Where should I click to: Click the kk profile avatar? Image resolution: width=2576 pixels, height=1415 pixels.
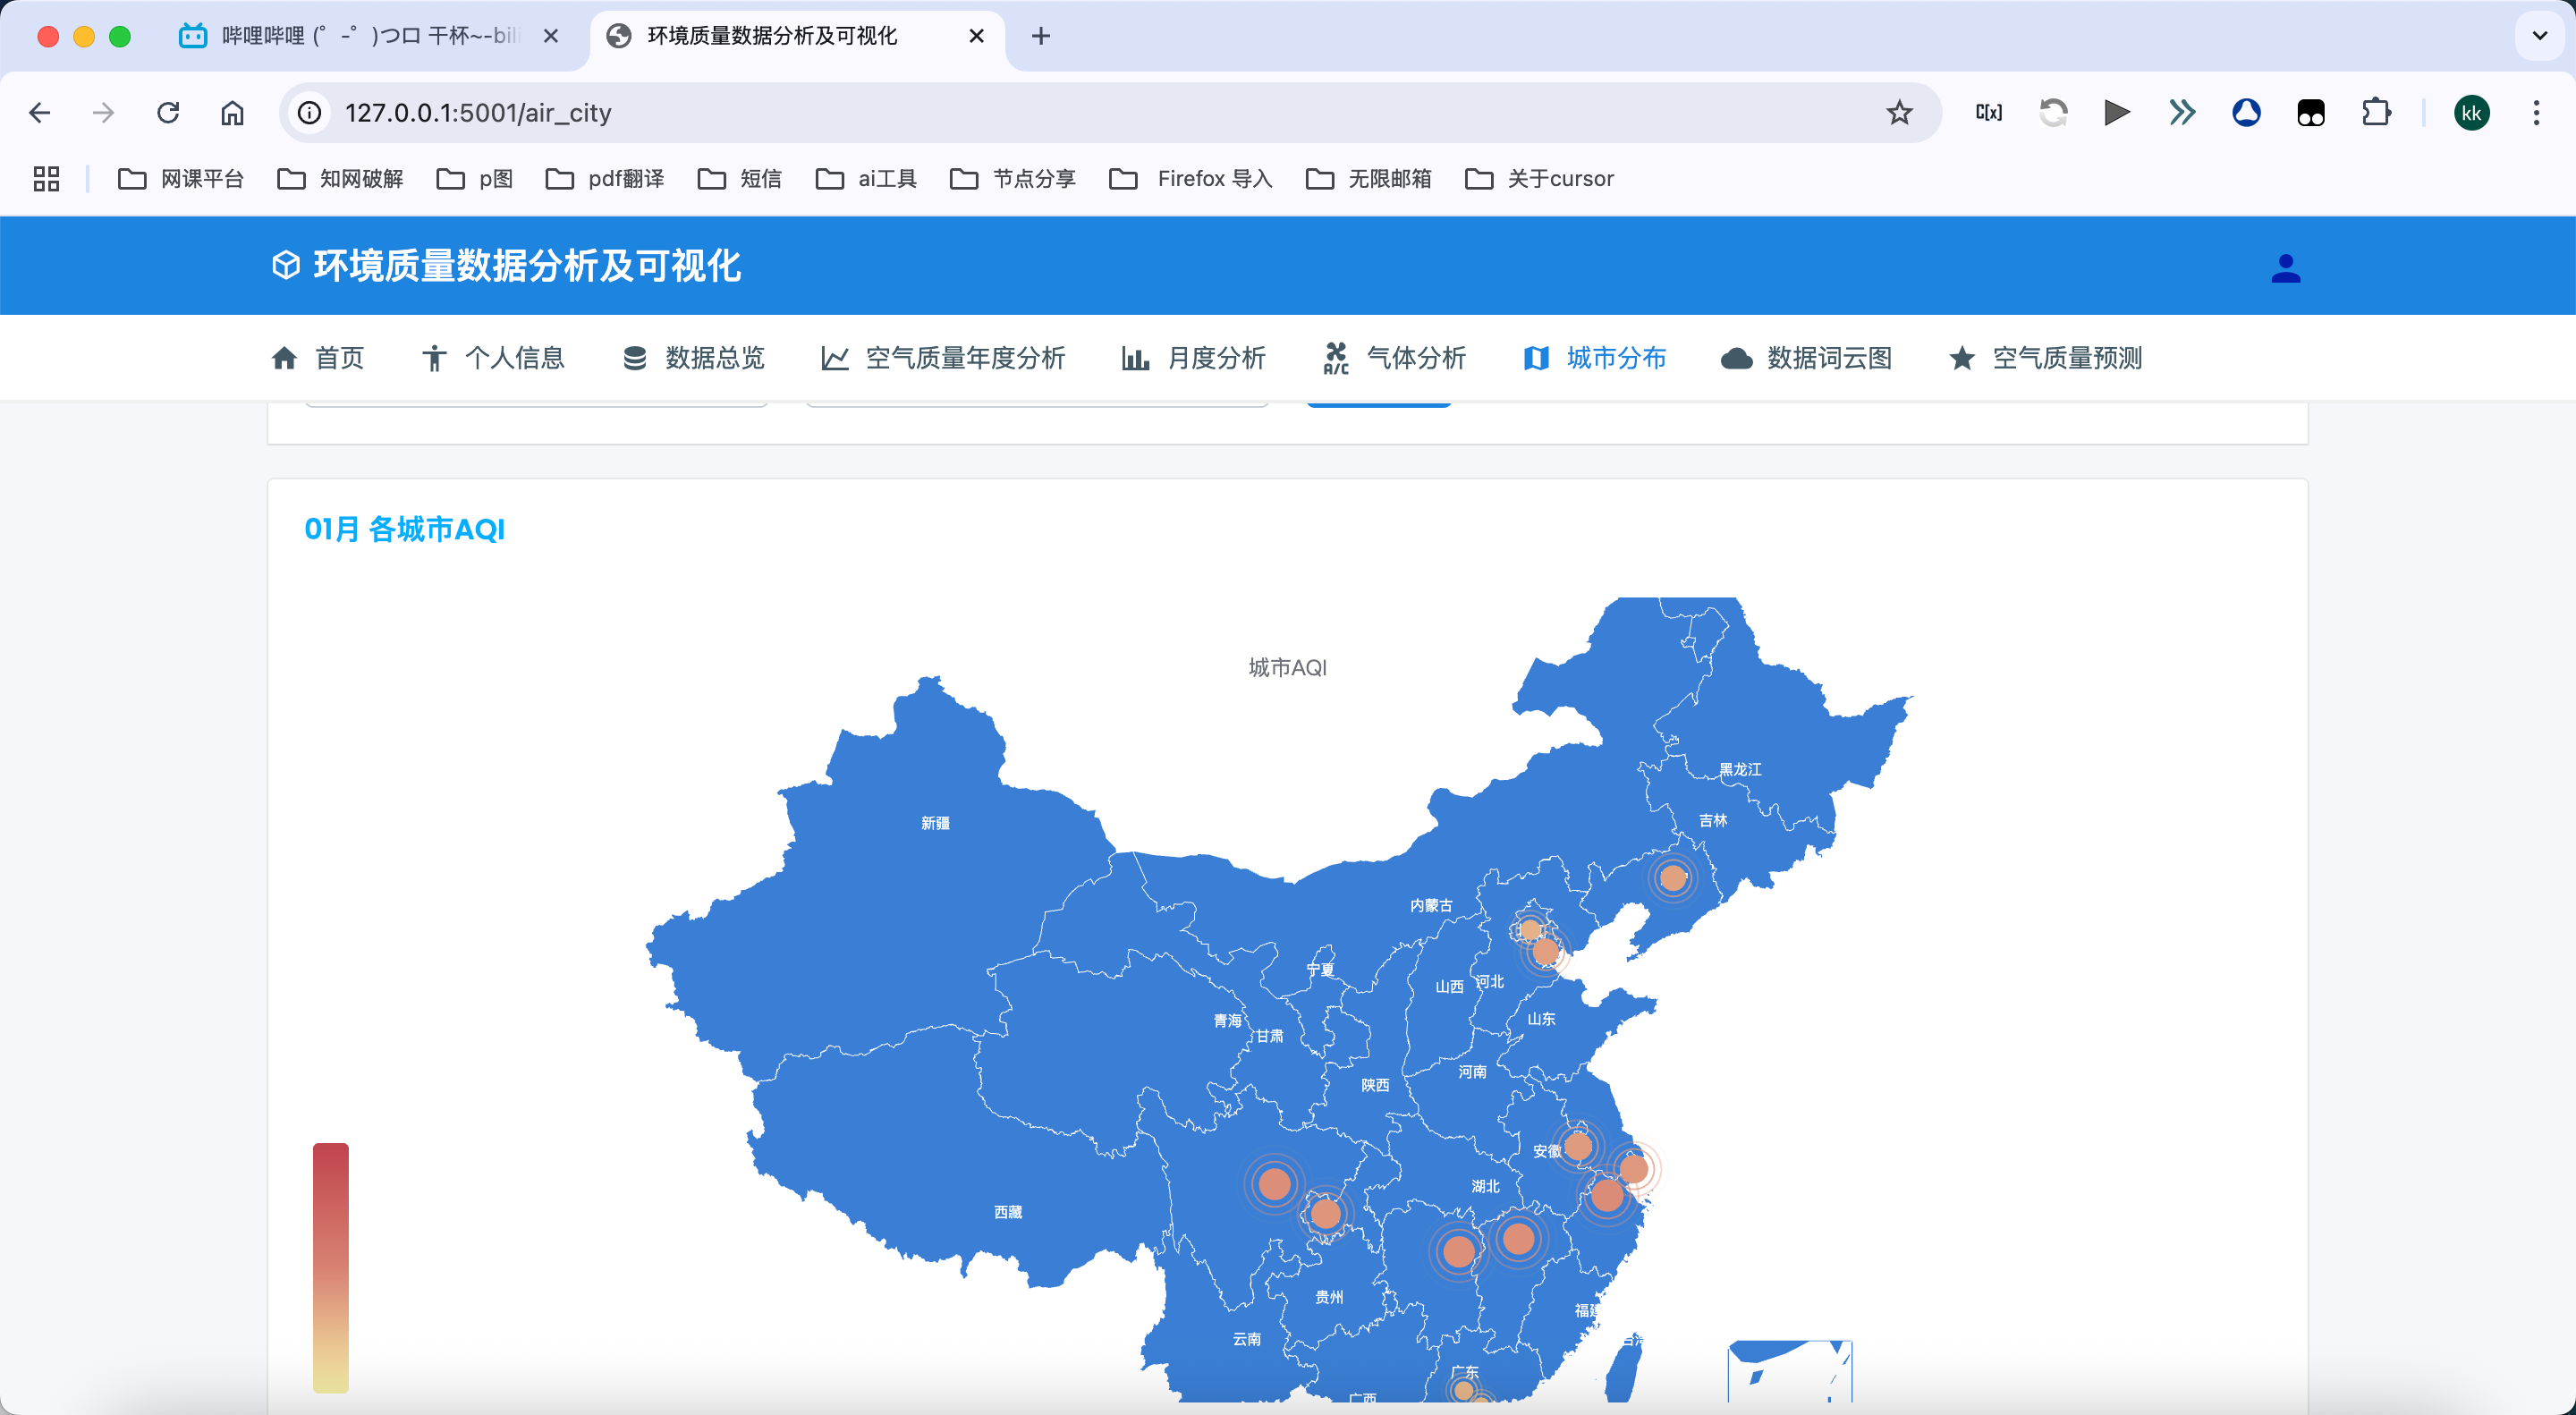[2471, 113]
